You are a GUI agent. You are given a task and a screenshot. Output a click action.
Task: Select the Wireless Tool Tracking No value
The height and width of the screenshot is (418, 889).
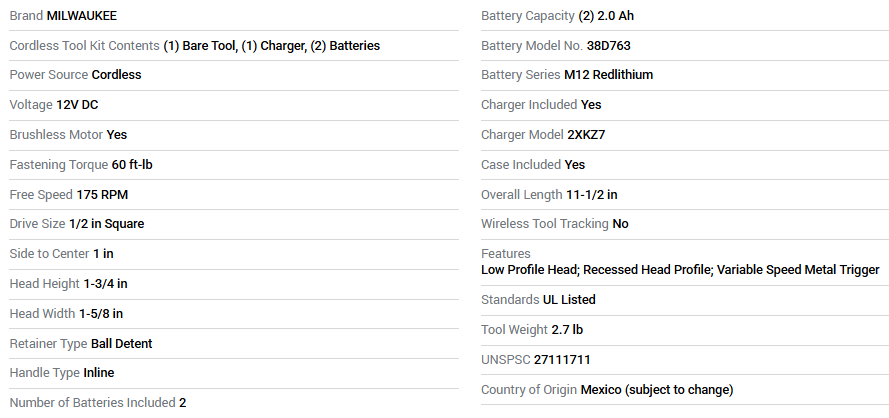click(x=620, y=224)
